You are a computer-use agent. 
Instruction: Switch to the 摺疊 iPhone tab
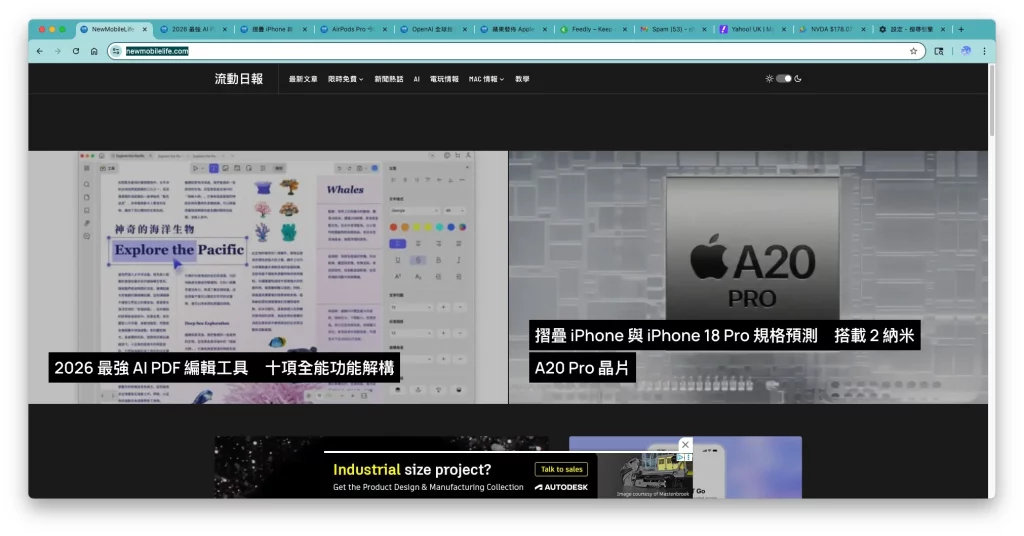[x=272, y=29]
